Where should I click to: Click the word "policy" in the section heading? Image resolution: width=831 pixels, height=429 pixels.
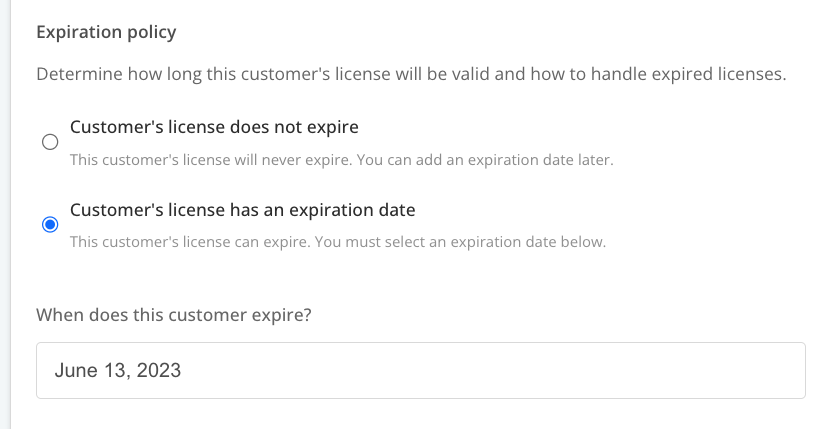coord(150,32)
